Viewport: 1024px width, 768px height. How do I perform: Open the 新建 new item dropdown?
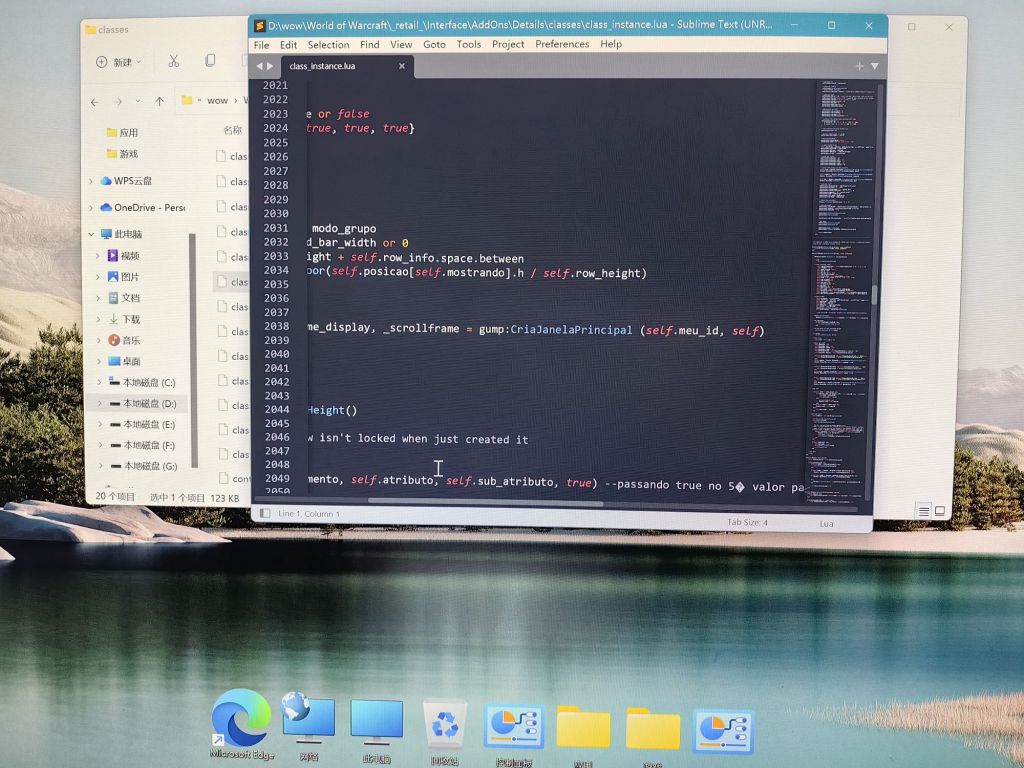pos(119,62)
